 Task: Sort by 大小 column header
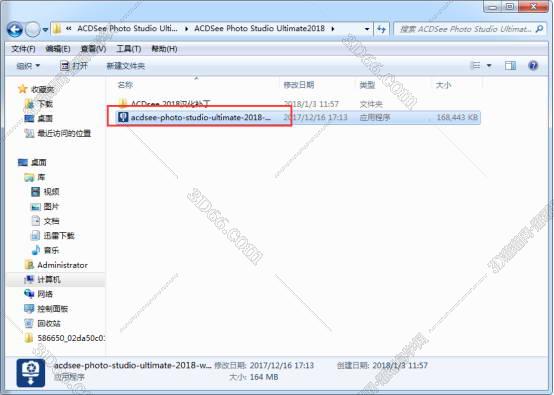coord(443,85)
